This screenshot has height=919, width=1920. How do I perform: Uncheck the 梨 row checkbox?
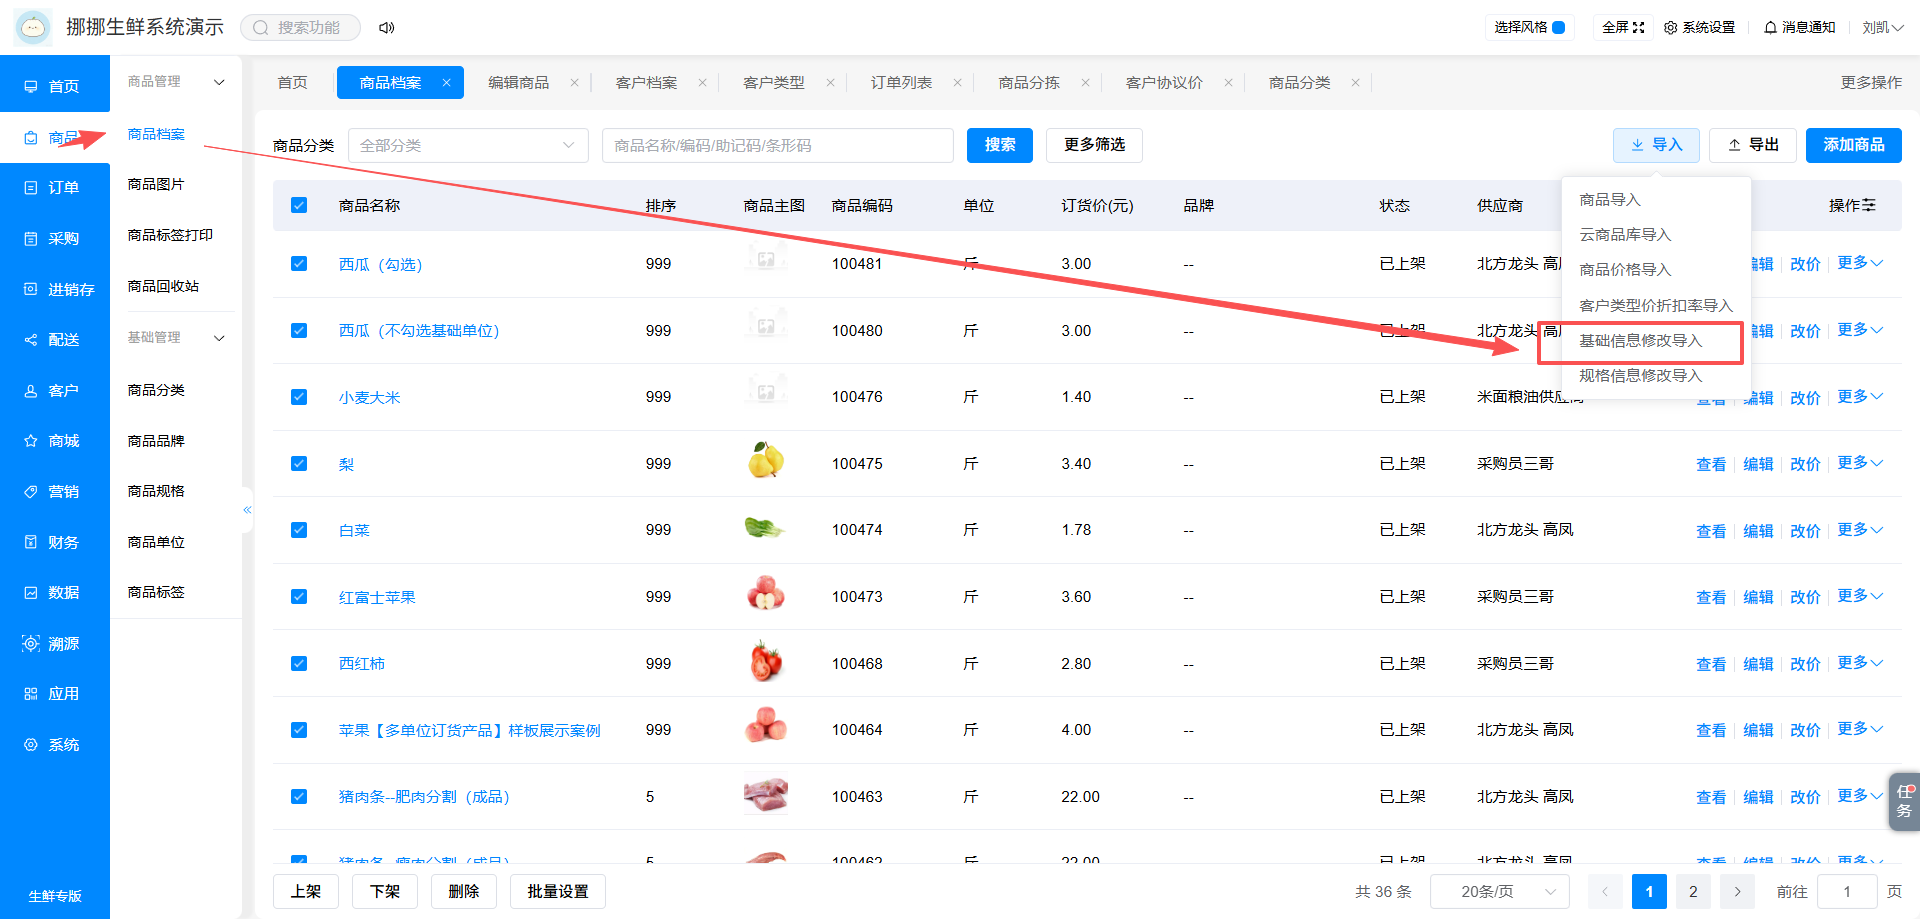coord(299,464)
